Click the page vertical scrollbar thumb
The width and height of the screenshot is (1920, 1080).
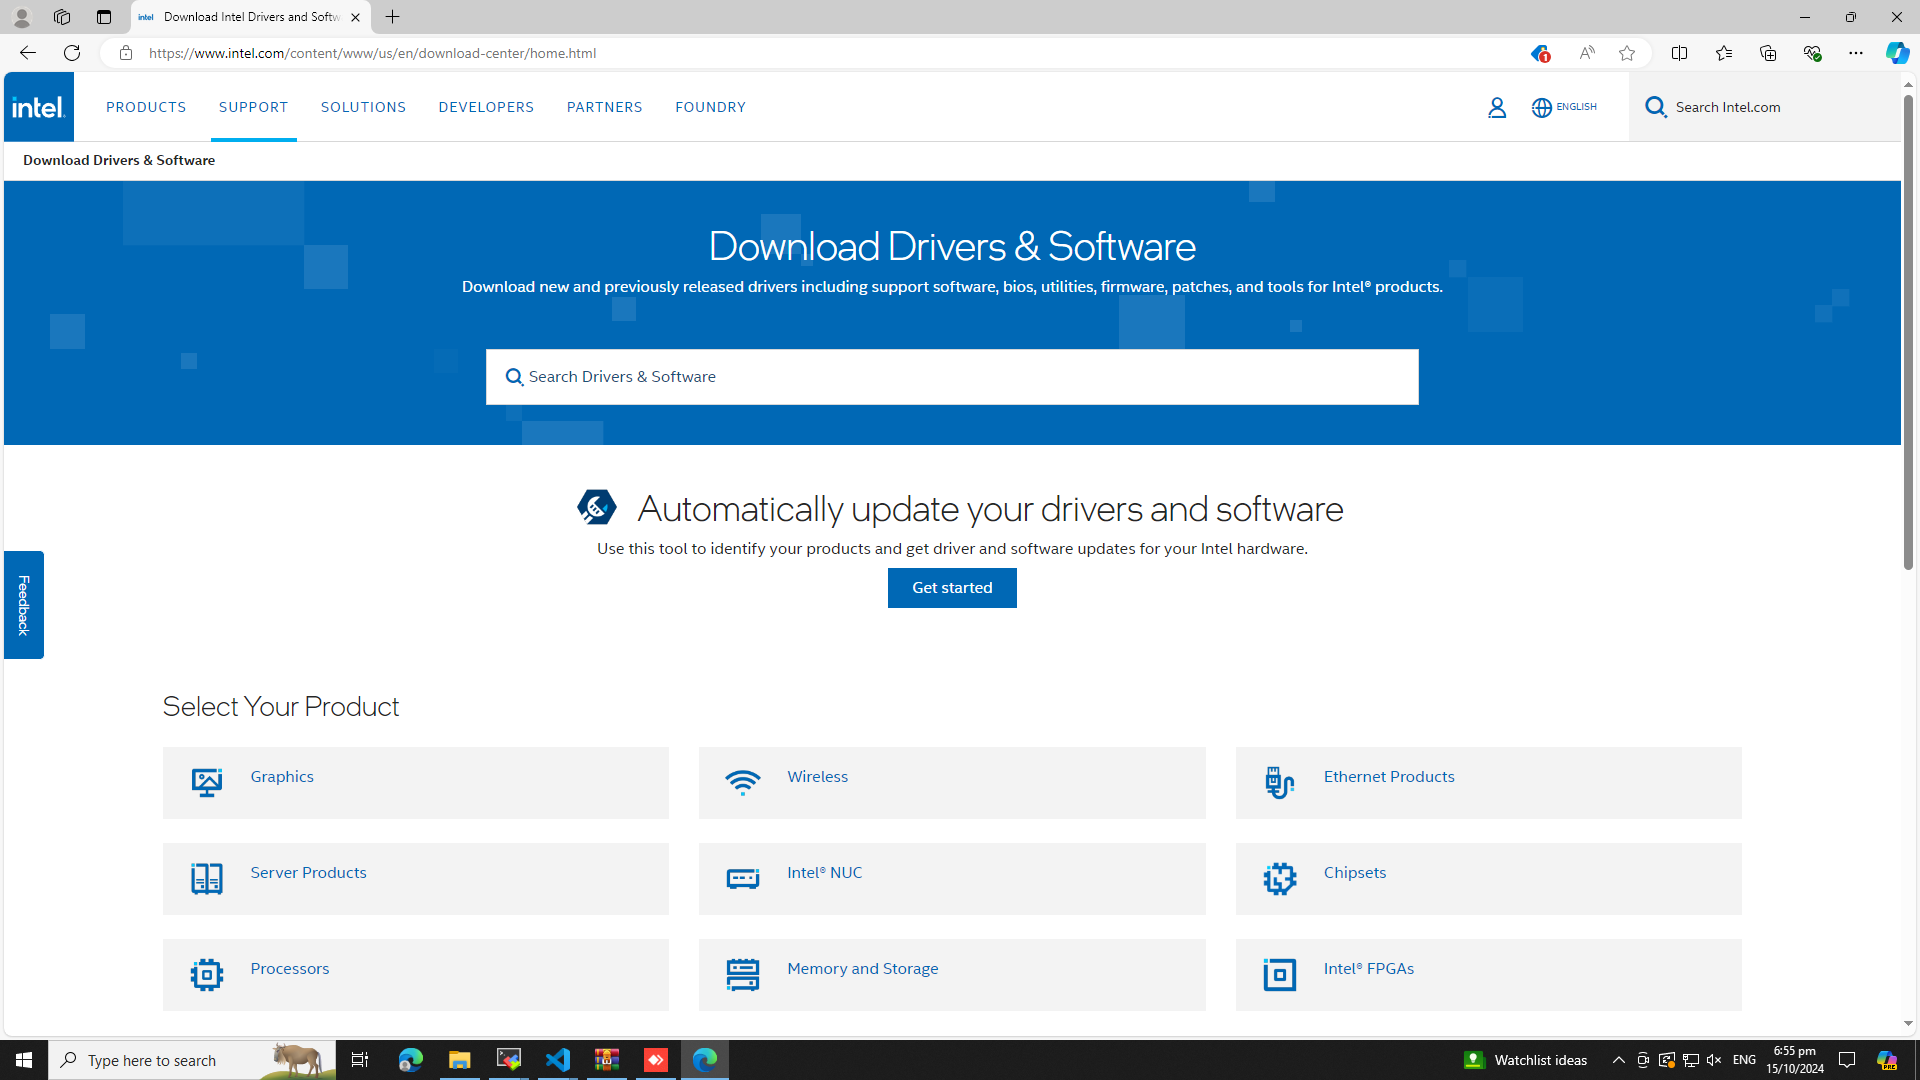click(1908, 333)
